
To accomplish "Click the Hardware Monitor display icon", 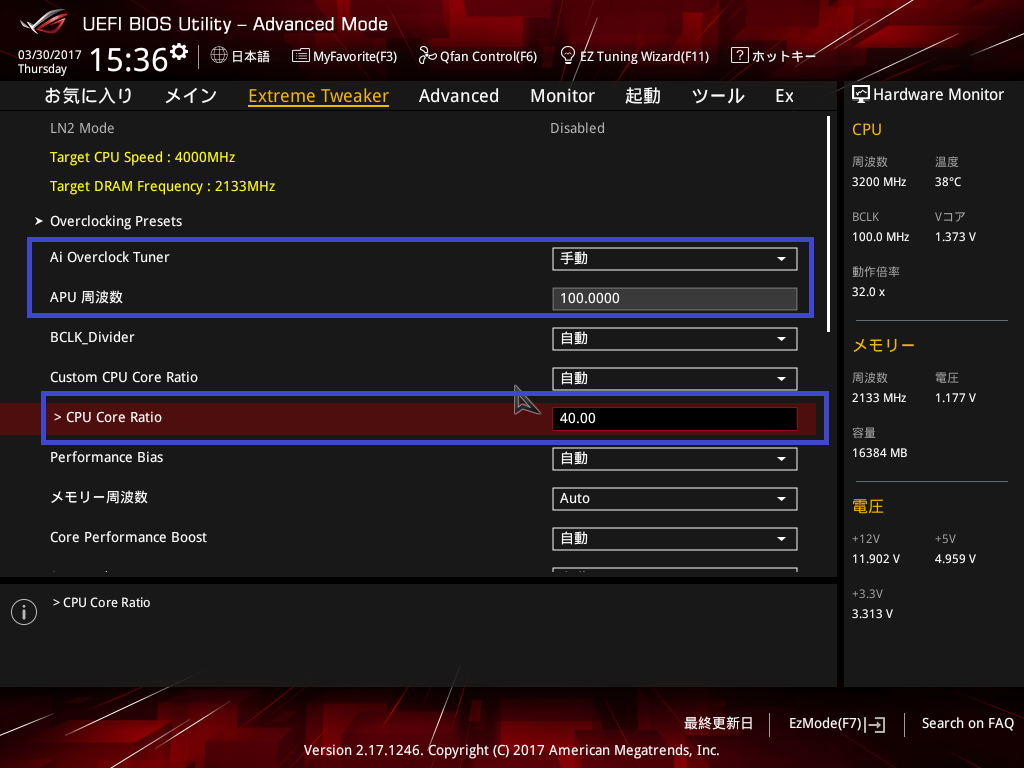I will click(x=861, y=95).
